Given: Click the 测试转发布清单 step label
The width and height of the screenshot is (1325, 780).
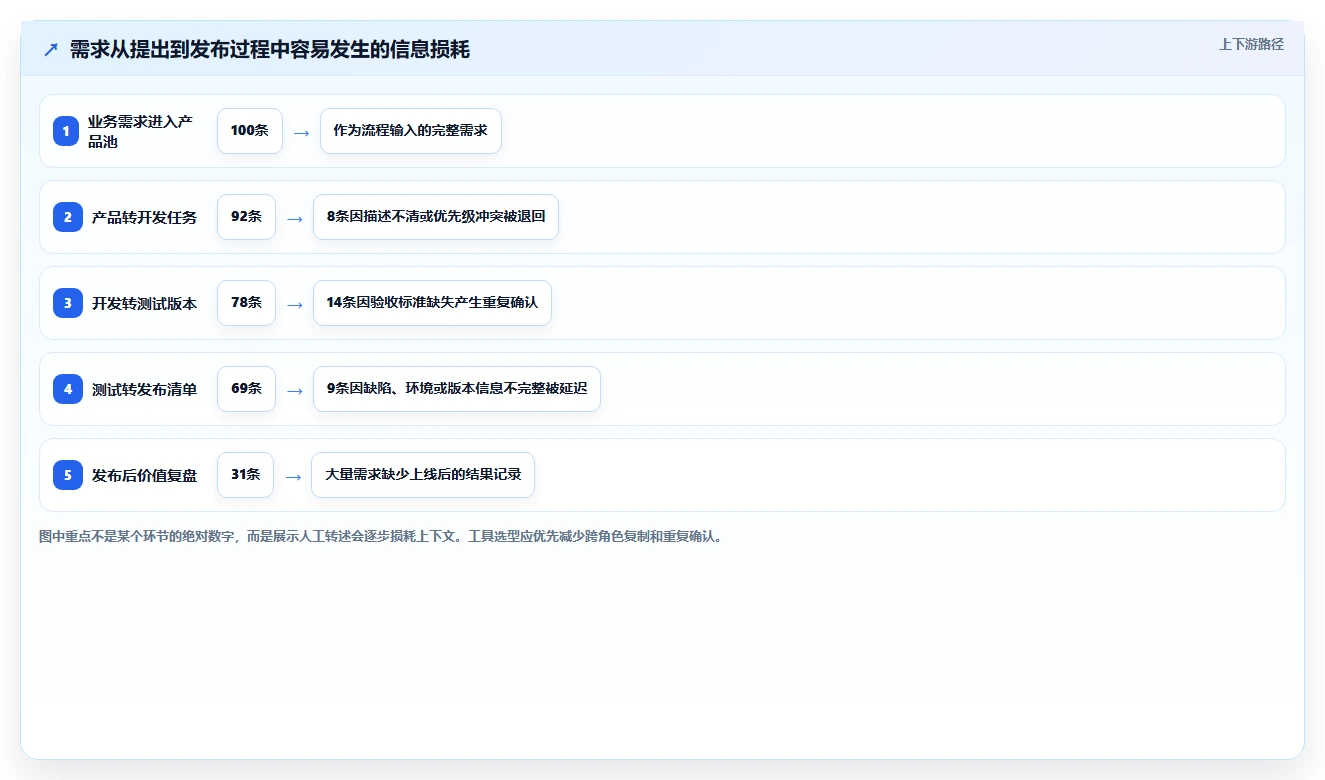Looking at the screenshot, I should [144, 389].
